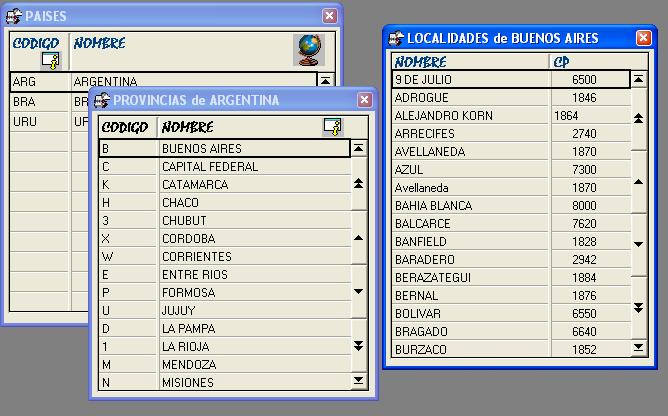Click NOMBRE column header in PAISES
This screenshot has width=668, height=416.
point(99,43)
